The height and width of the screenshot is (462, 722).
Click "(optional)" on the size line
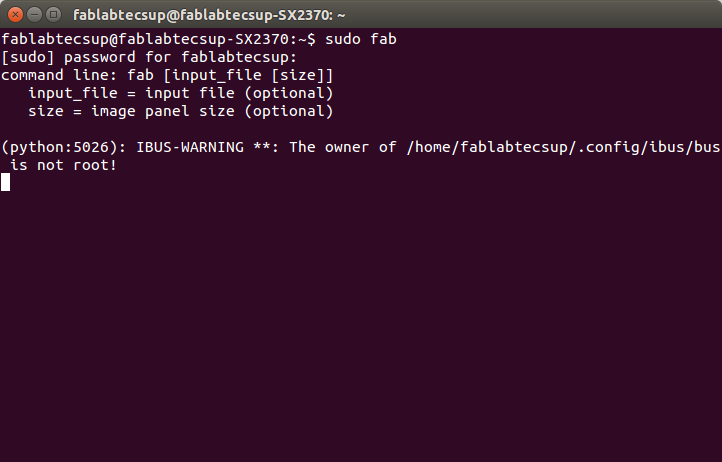pyautogui.click(x=289, y=111)
